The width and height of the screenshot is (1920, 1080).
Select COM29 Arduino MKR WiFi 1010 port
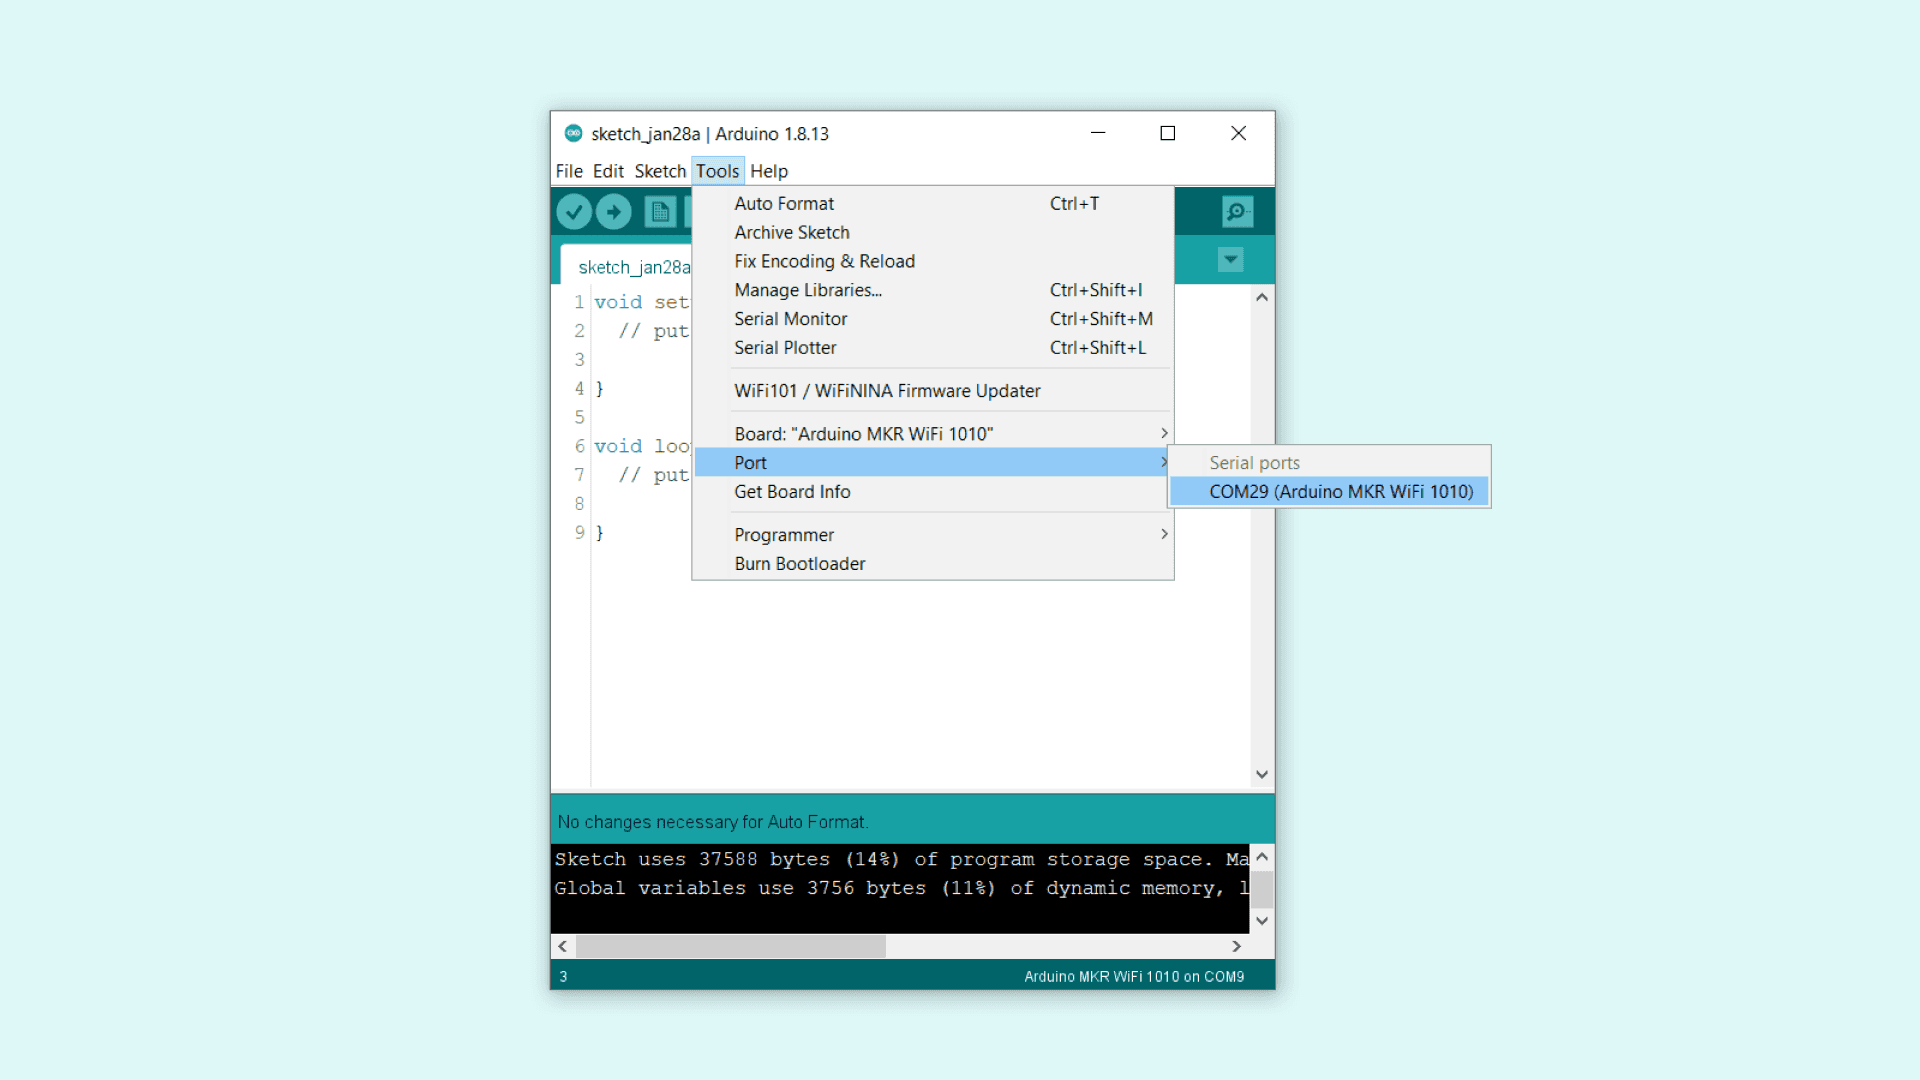point(1340,492)
